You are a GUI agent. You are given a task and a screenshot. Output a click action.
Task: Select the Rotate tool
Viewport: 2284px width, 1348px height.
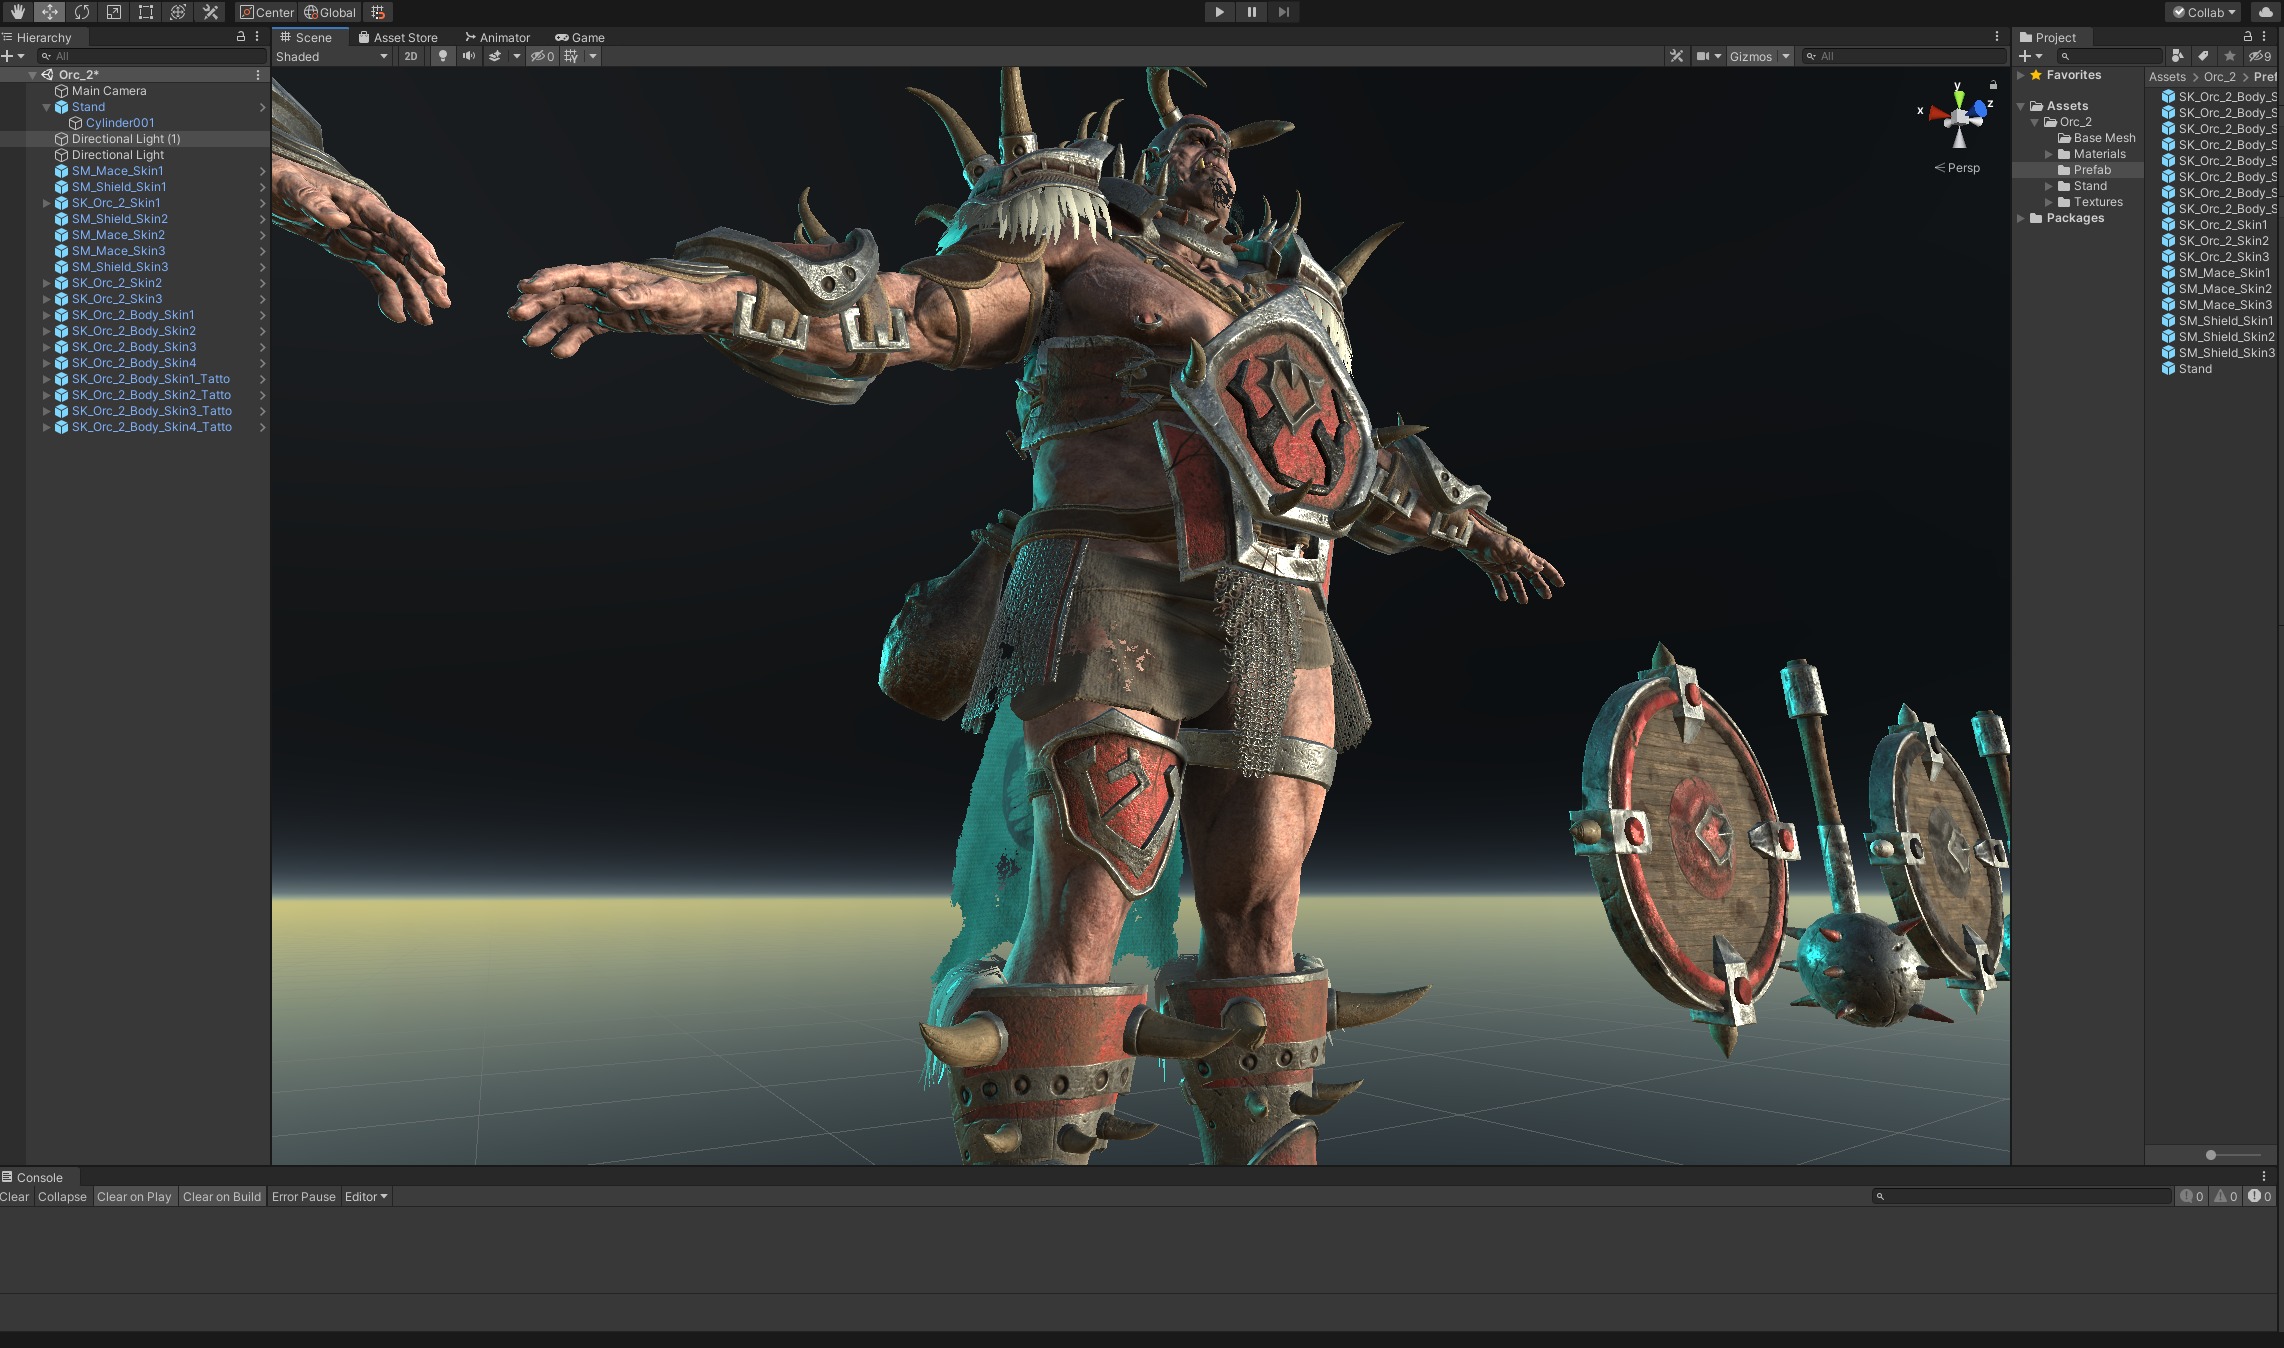click(x=81, y=12)
